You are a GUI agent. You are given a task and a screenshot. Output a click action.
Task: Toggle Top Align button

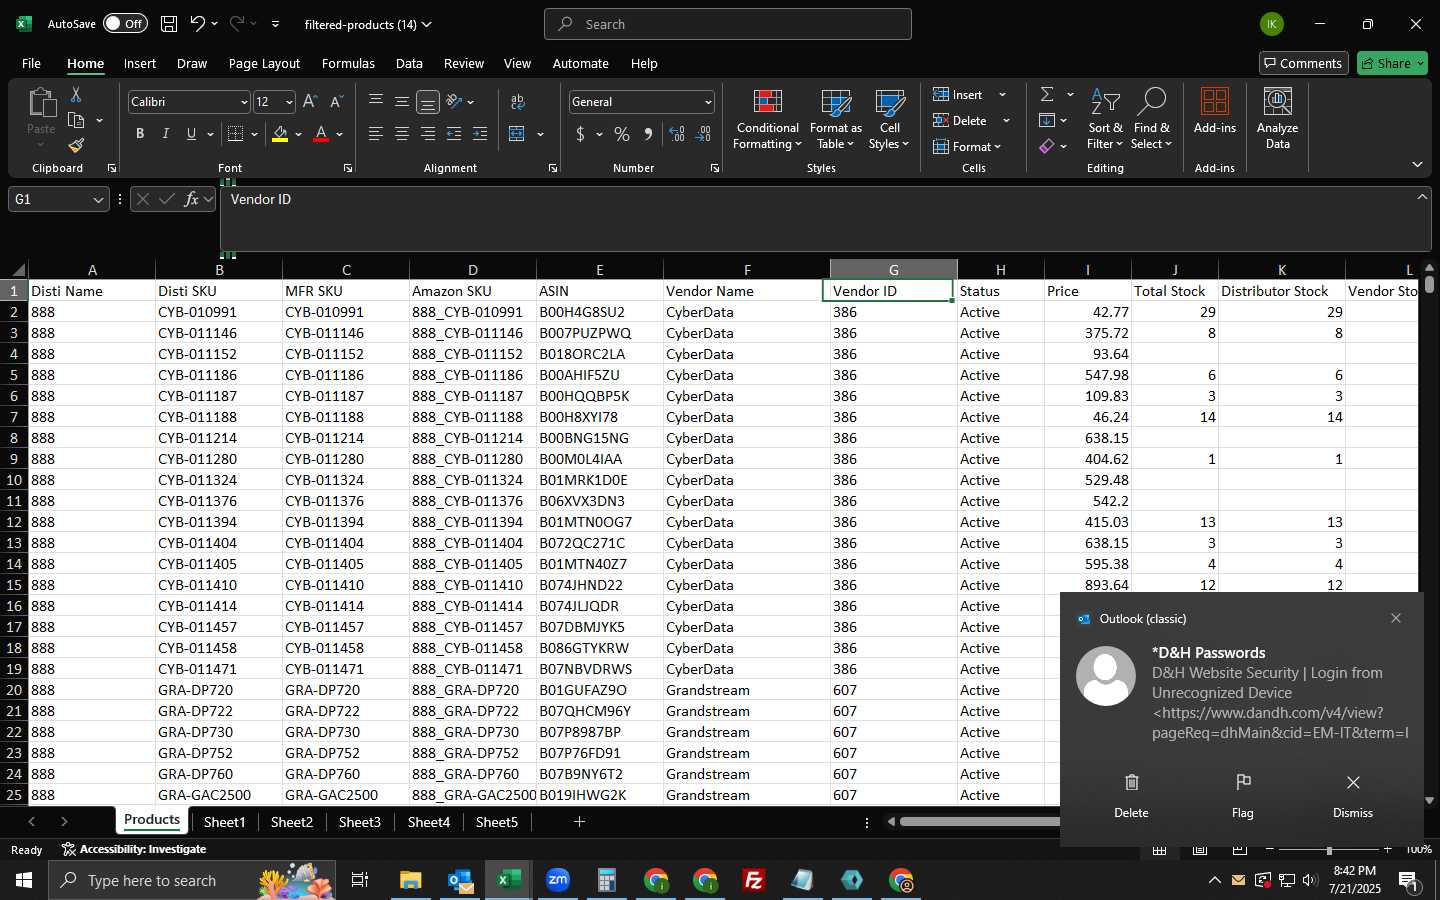pos(375,102)
